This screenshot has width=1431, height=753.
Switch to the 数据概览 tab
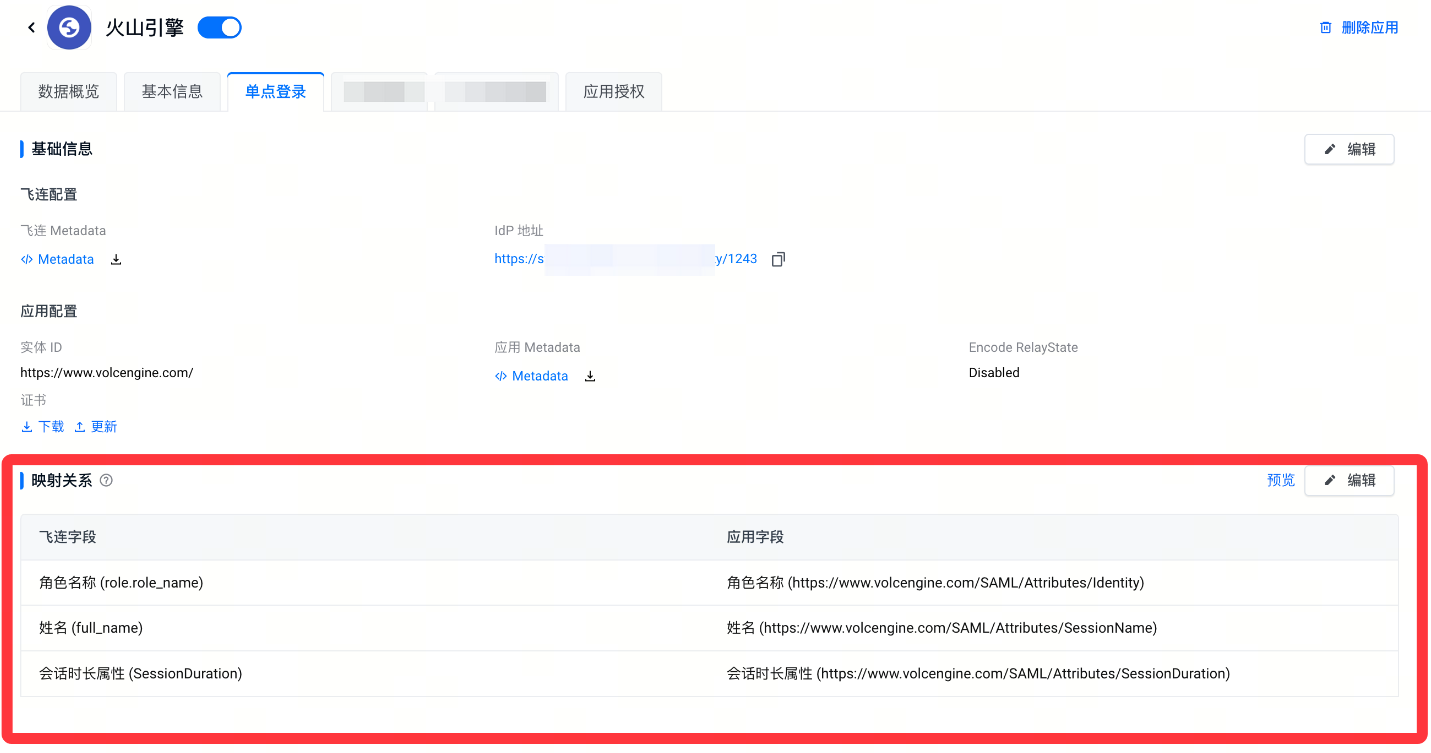click(x=69, y=92)
